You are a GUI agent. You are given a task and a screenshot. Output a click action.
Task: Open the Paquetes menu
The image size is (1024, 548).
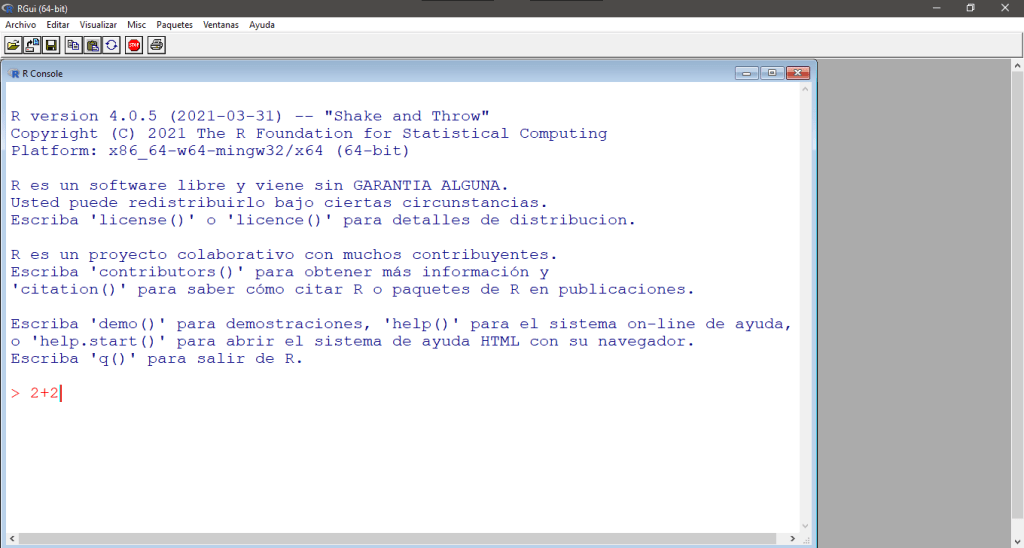point(174,24)
